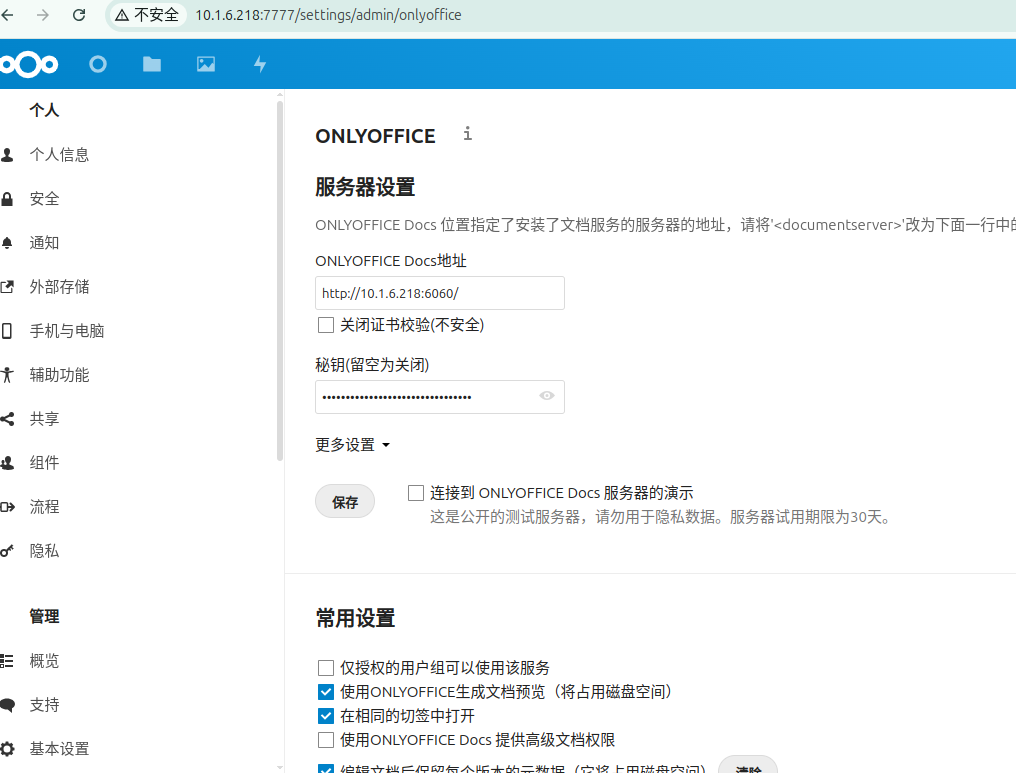Click the share icon beside 共享

(7, 419)
